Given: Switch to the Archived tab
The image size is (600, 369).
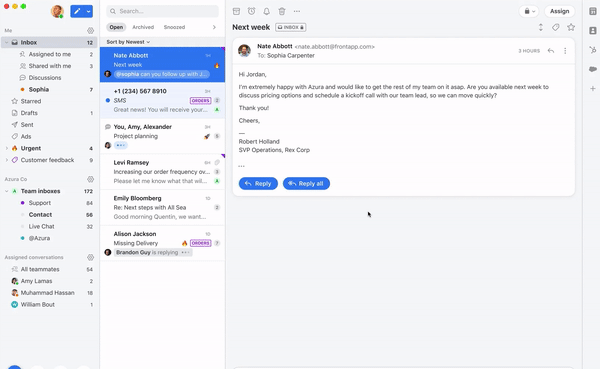Looking at the screenshot, I should [x=143, y=27].
